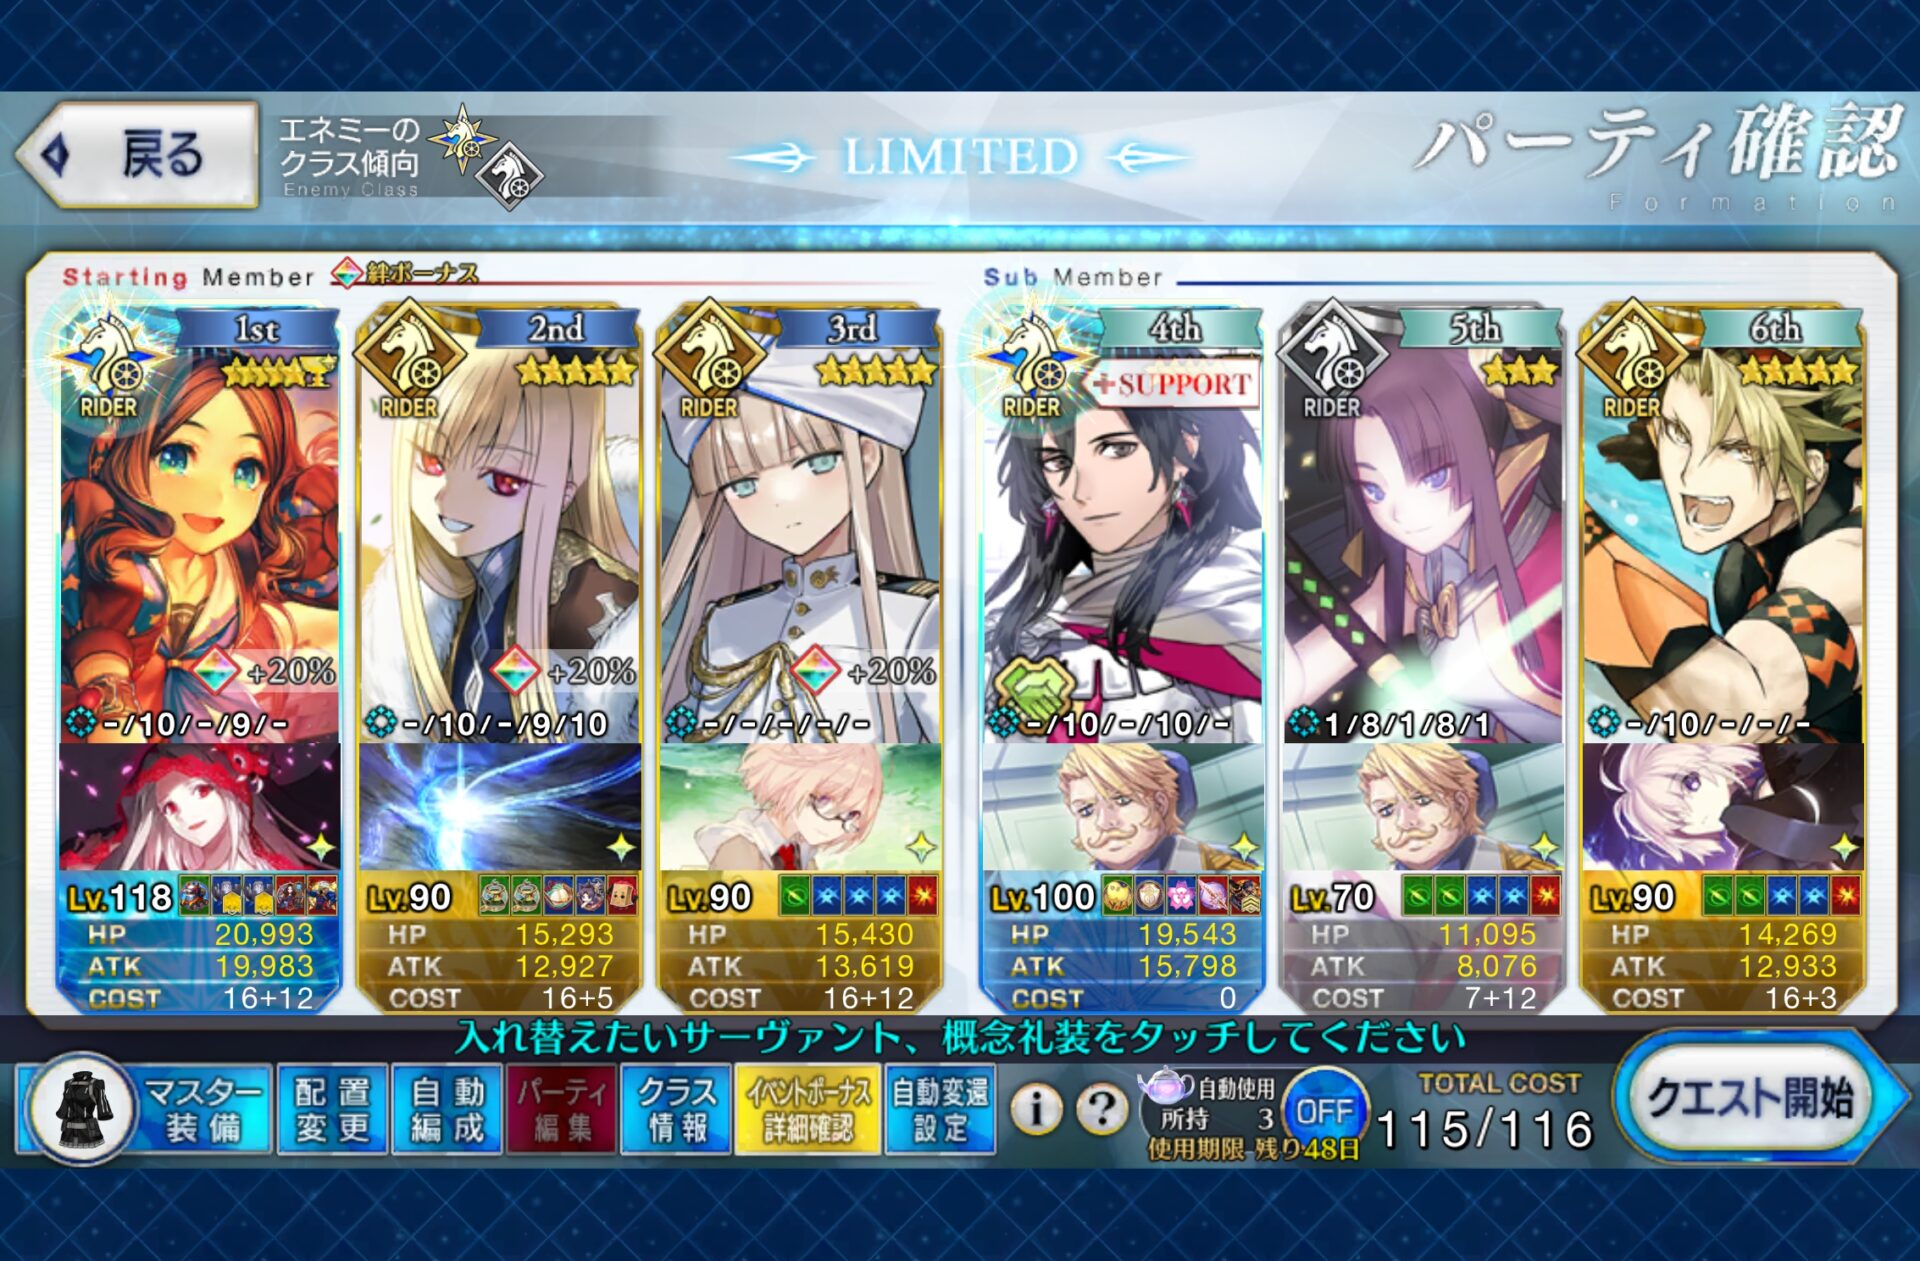Image resolution: width=1920 pixels, height=1261 pixels.
Task: Open party edit (パーティ編集) menu
Action: click(561, 1109)
